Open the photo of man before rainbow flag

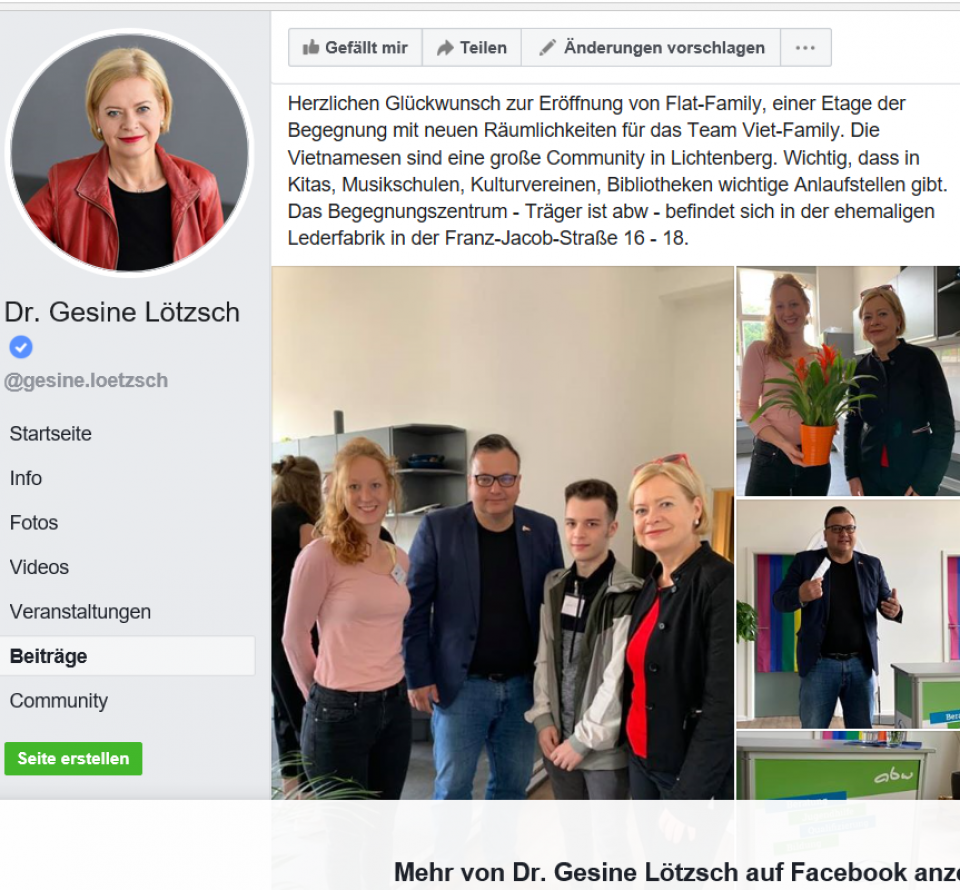tap(848, 614)
